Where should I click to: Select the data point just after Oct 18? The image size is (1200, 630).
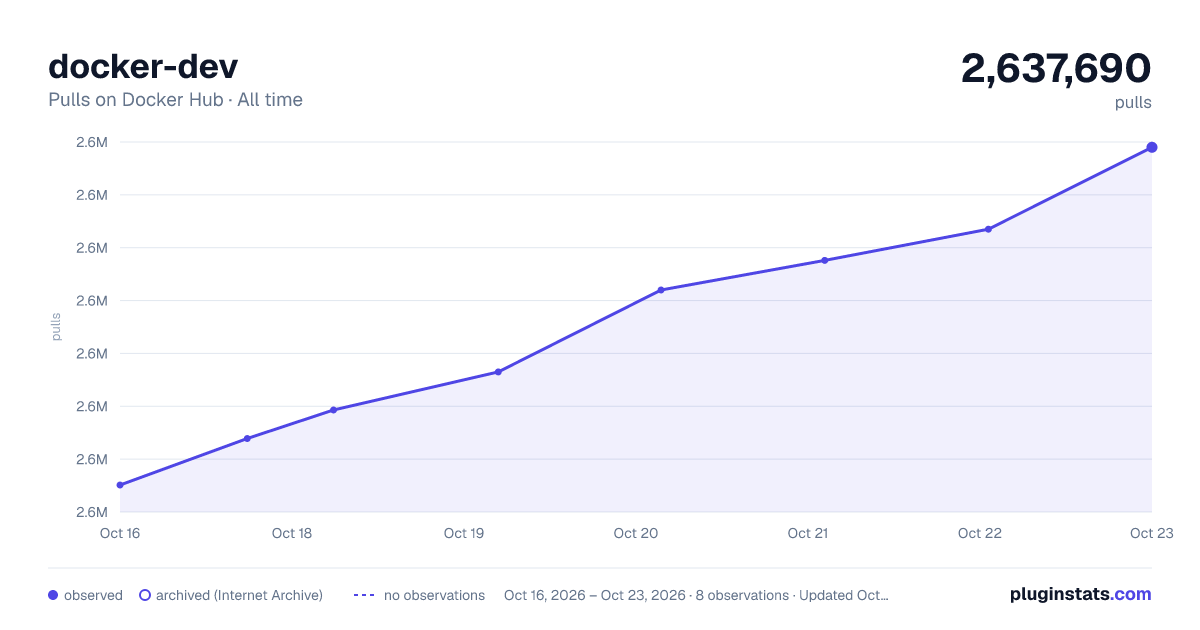(333, 410)
